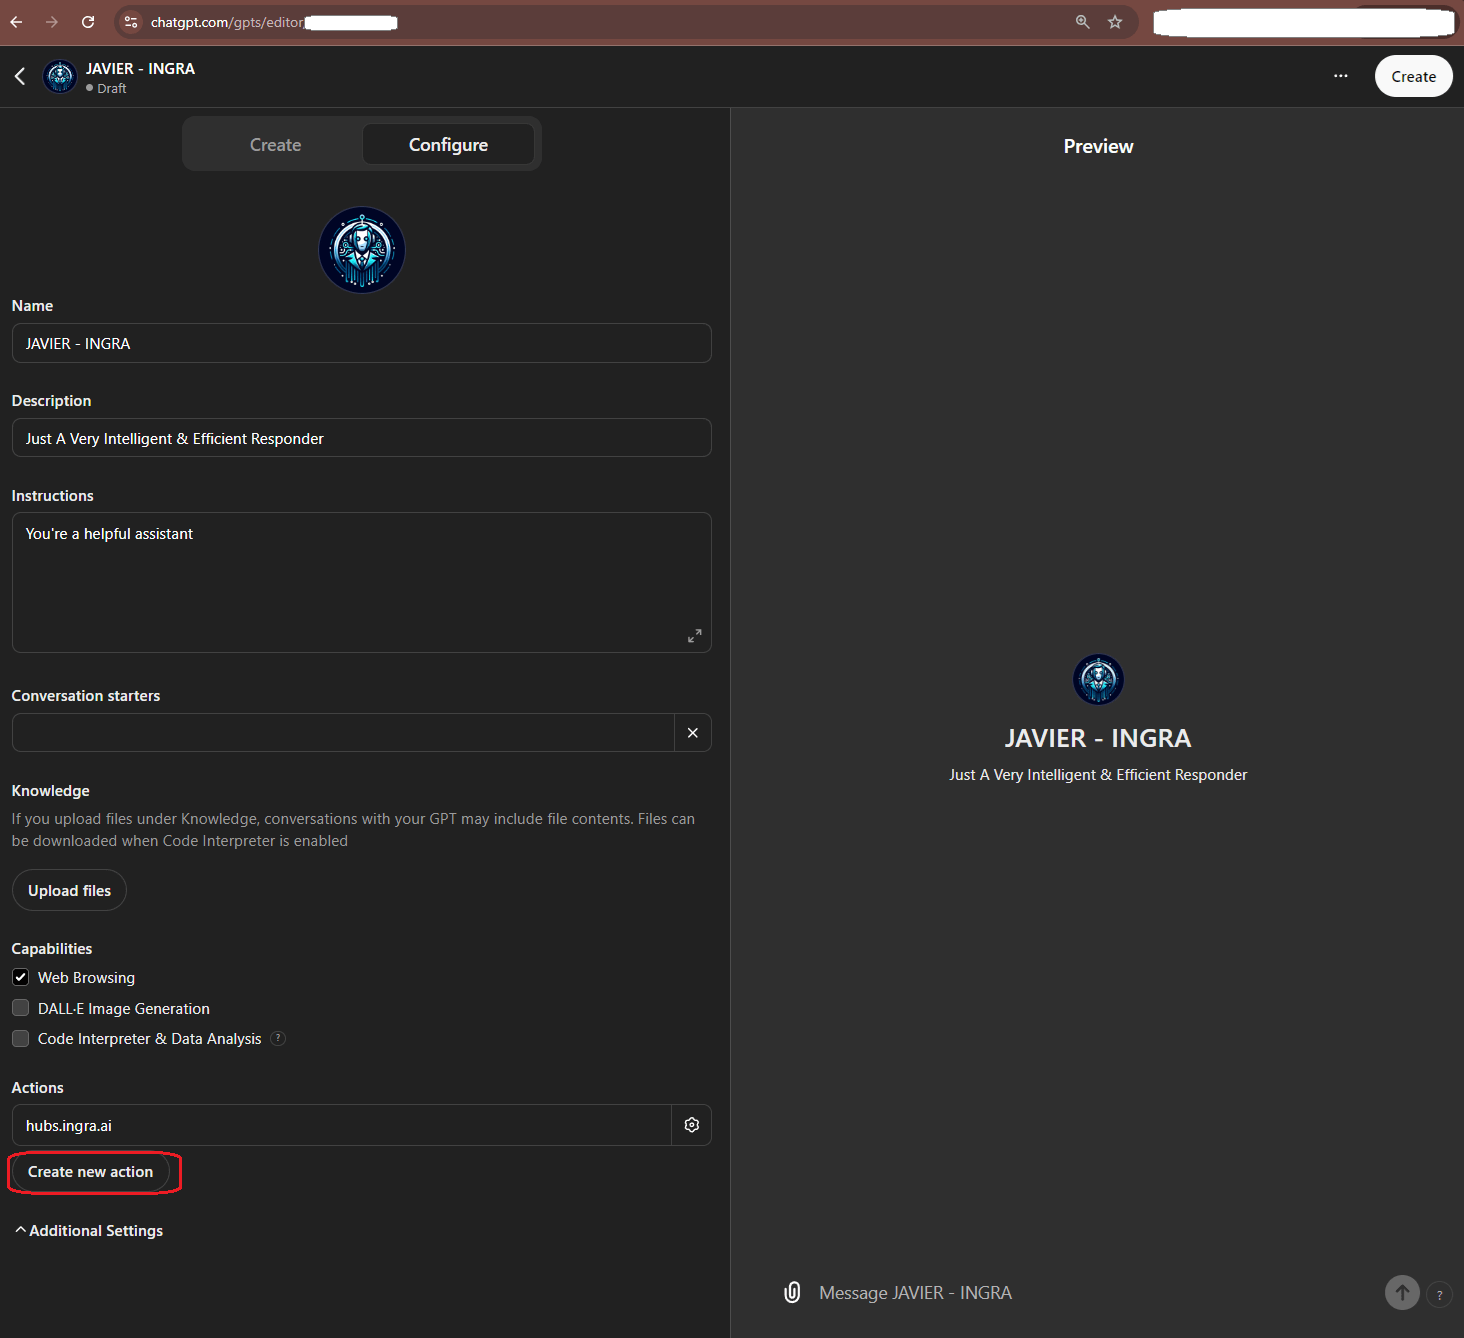Go back using the GPT editor chevron
This screenshot has width=1464, height=1338.
[20, 76]
